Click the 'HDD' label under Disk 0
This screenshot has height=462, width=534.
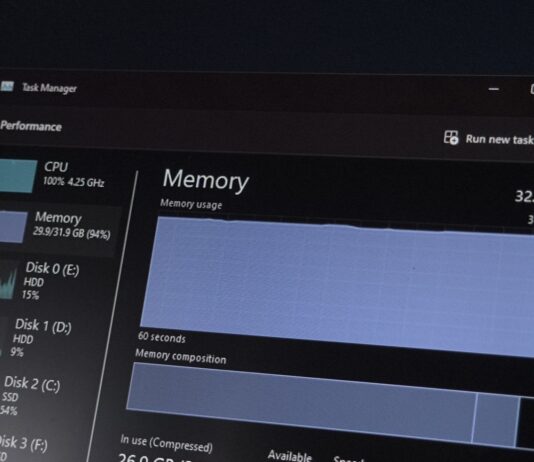tap(34, 282)
